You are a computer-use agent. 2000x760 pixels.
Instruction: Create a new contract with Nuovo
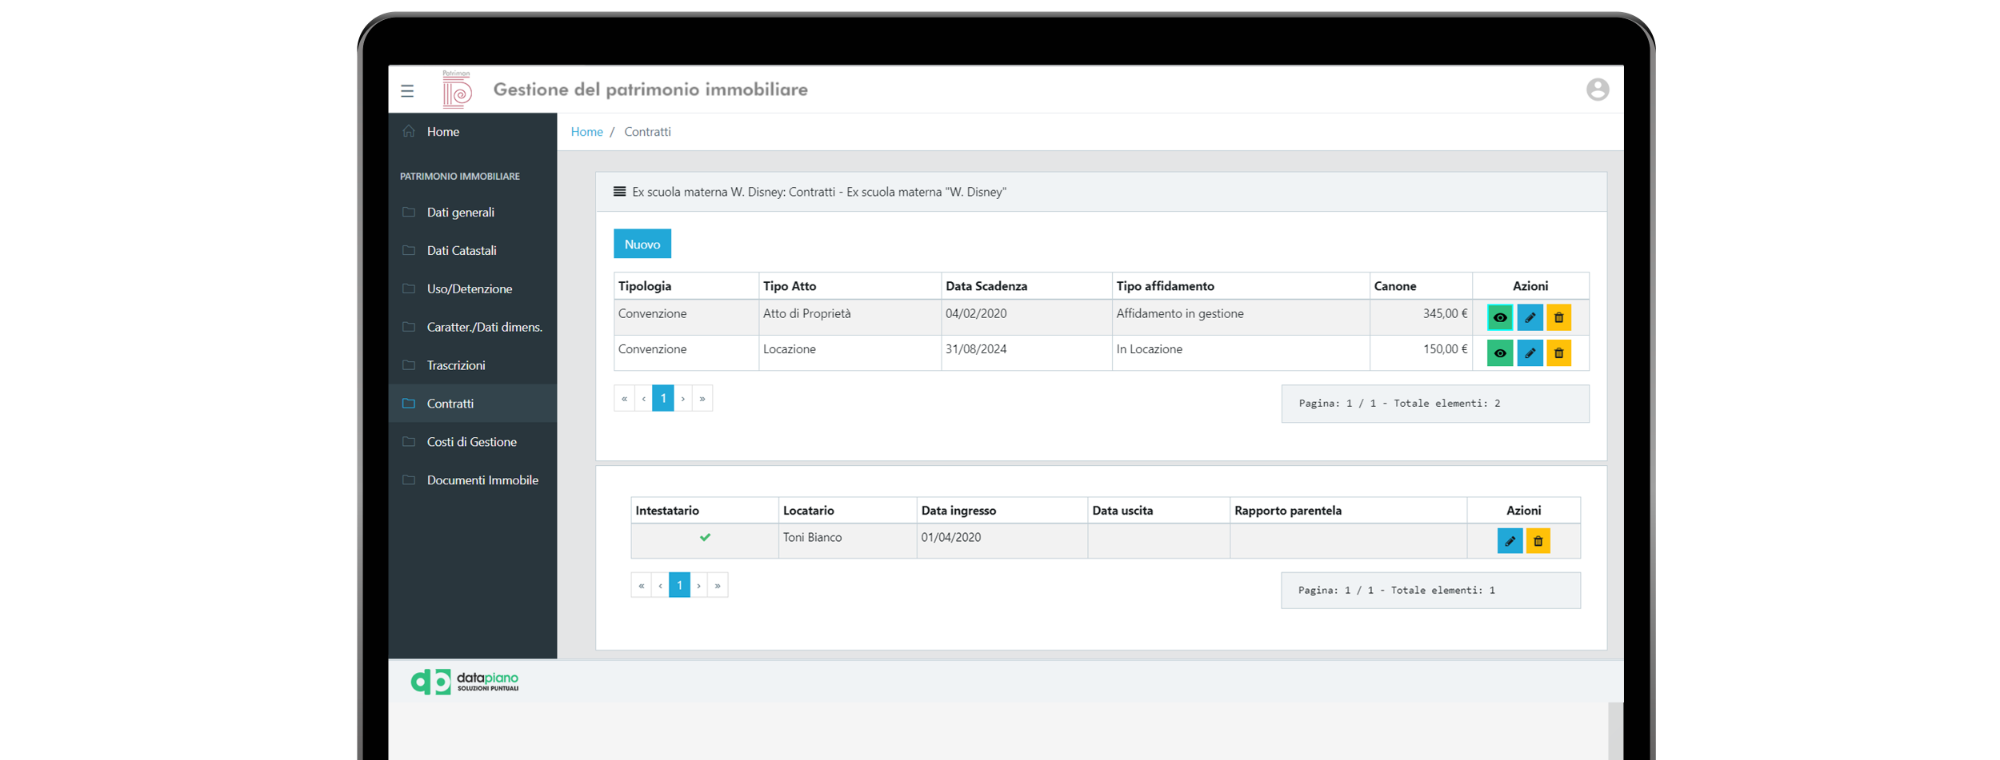[x=642, y=245]
